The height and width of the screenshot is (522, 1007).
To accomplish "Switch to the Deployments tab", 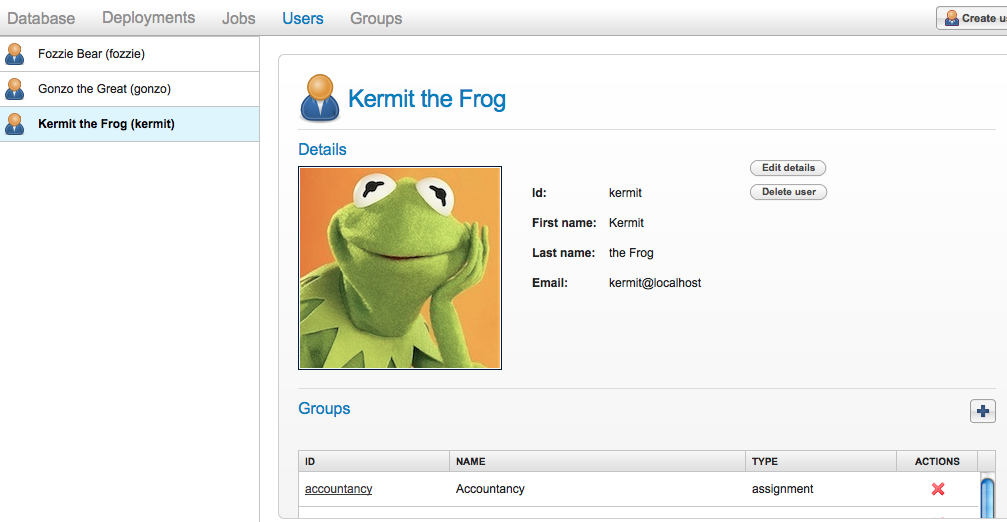I will tap(148, 18).
